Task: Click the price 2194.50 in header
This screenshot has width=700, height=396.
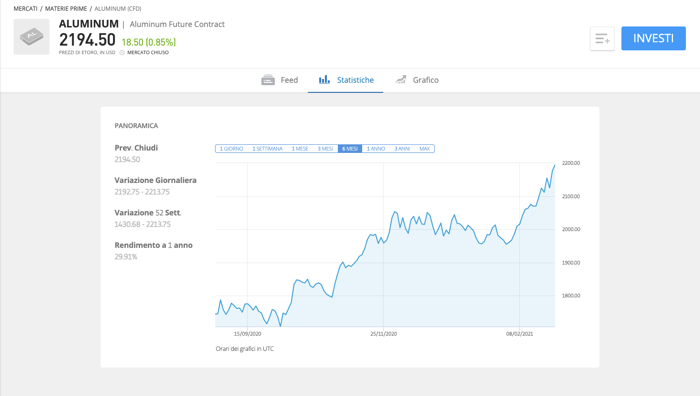Action: (x=87, y=40)
